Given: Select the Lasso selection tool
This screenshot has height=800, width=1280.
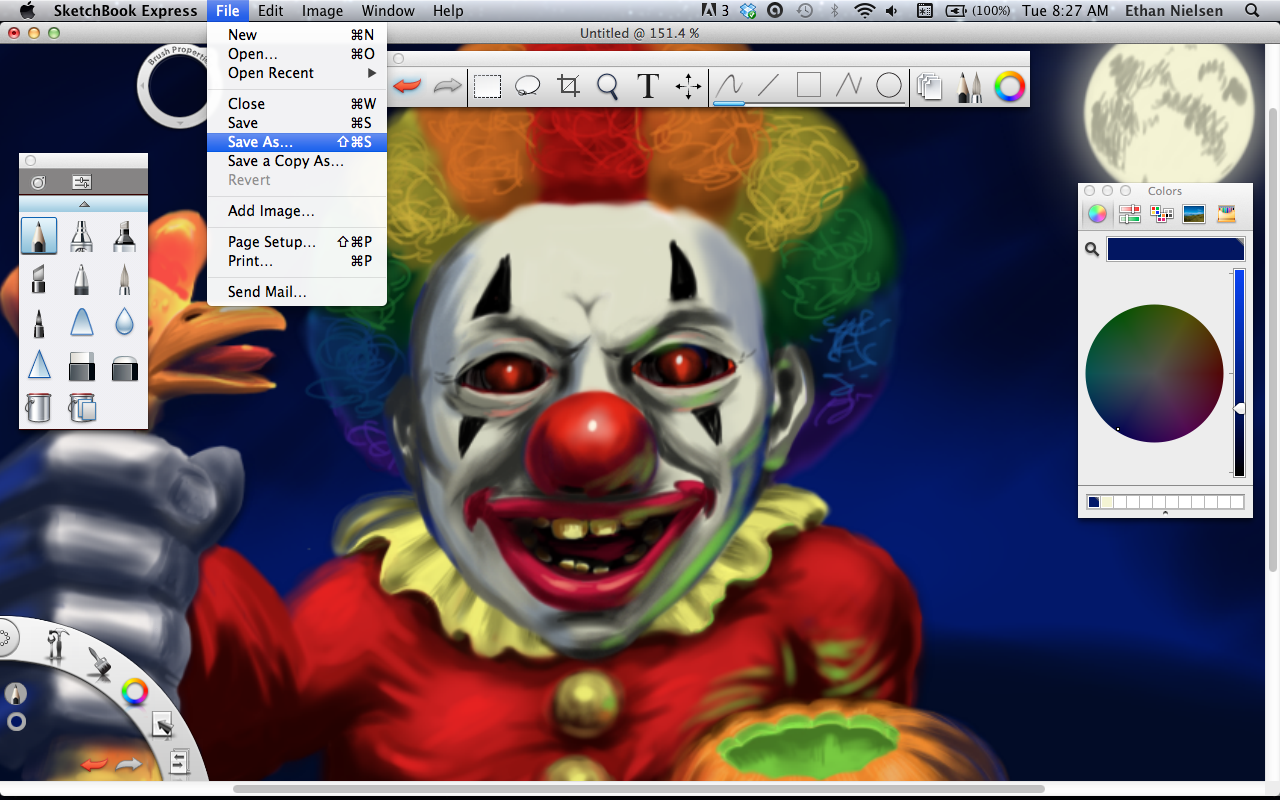Looking at the screenshot, I should 527,87.
